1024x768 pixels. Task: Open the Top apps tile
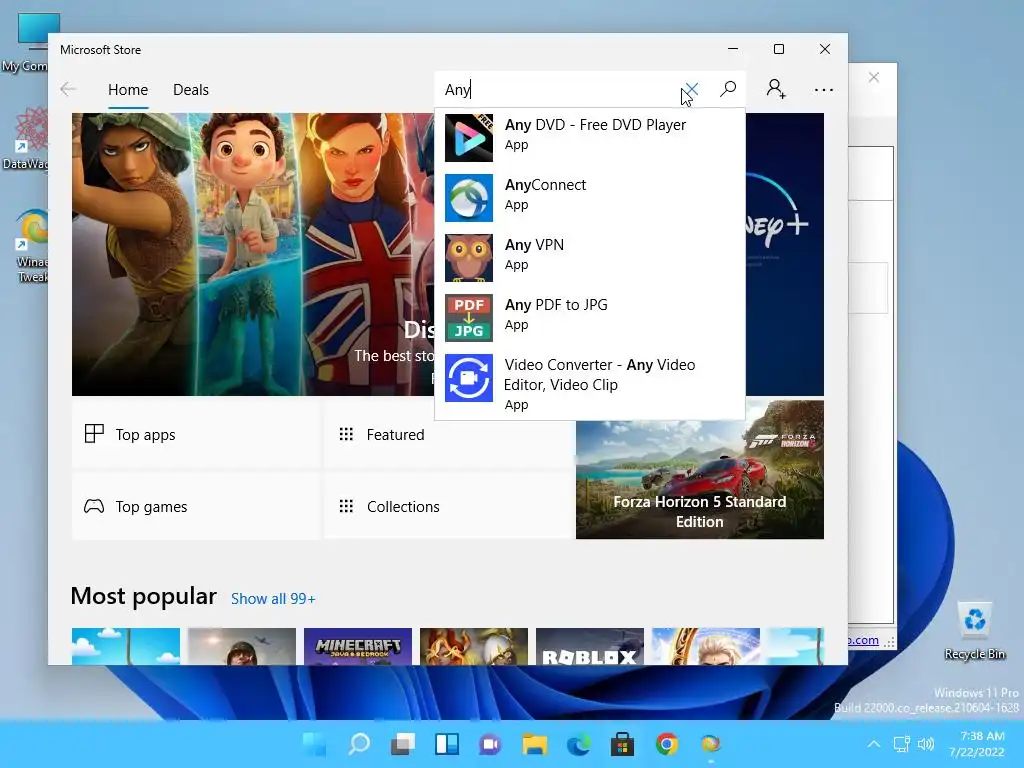pyautogui.click(x=195, y=434)
